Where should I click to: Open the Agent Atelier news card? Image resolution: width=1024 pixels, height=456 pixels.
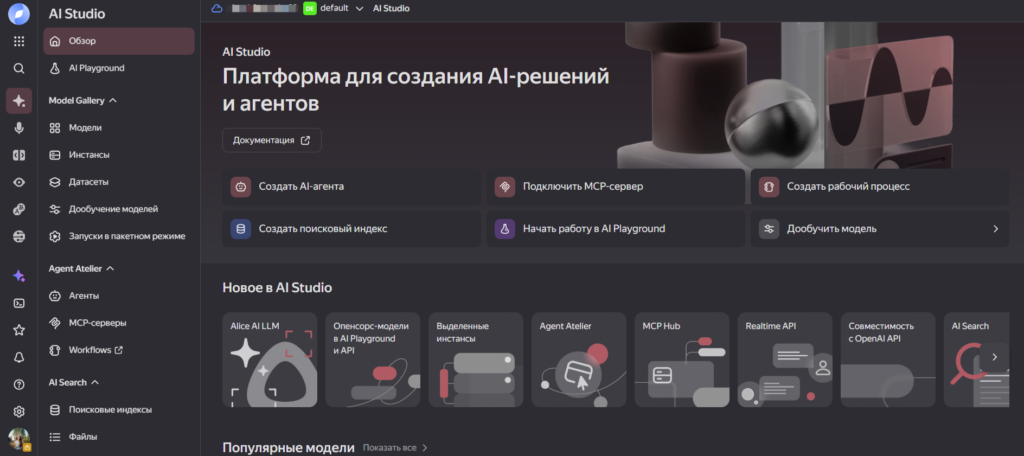(x=579, y=360)
